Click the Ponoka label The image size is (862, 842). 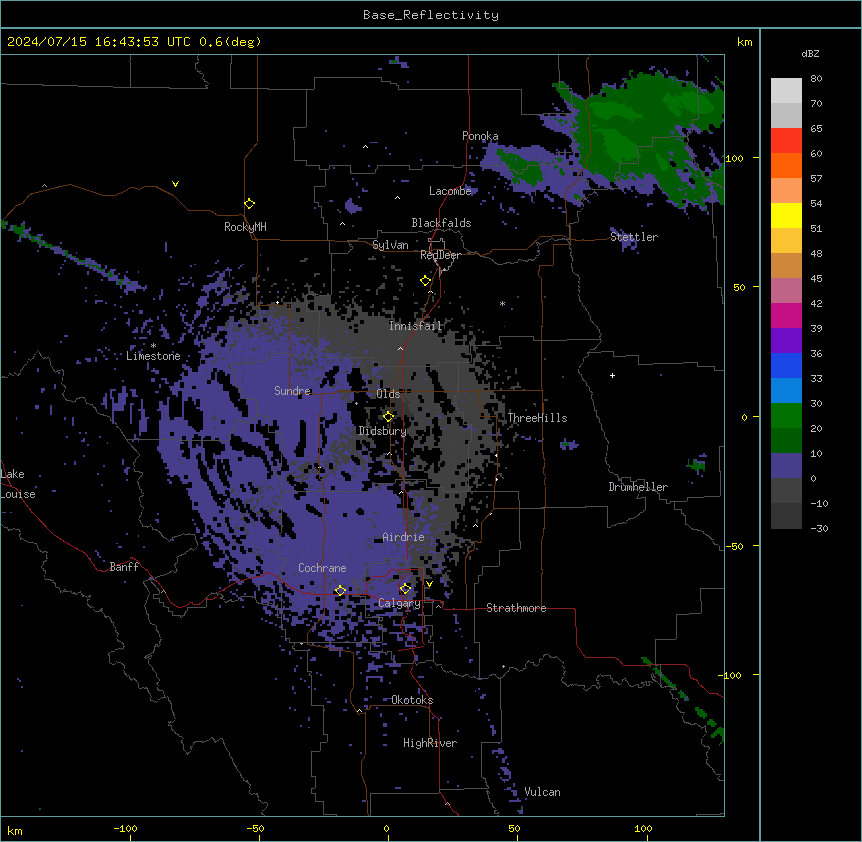point(480,136)
